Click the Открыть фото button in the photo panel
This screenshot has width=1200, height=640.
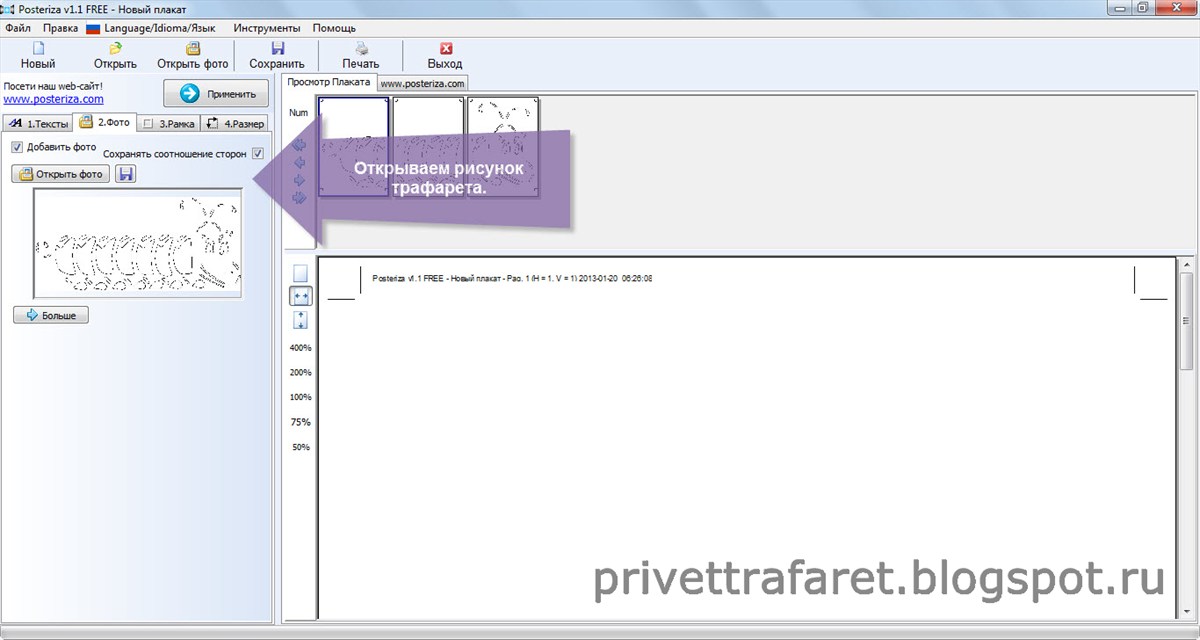(61, 174)
